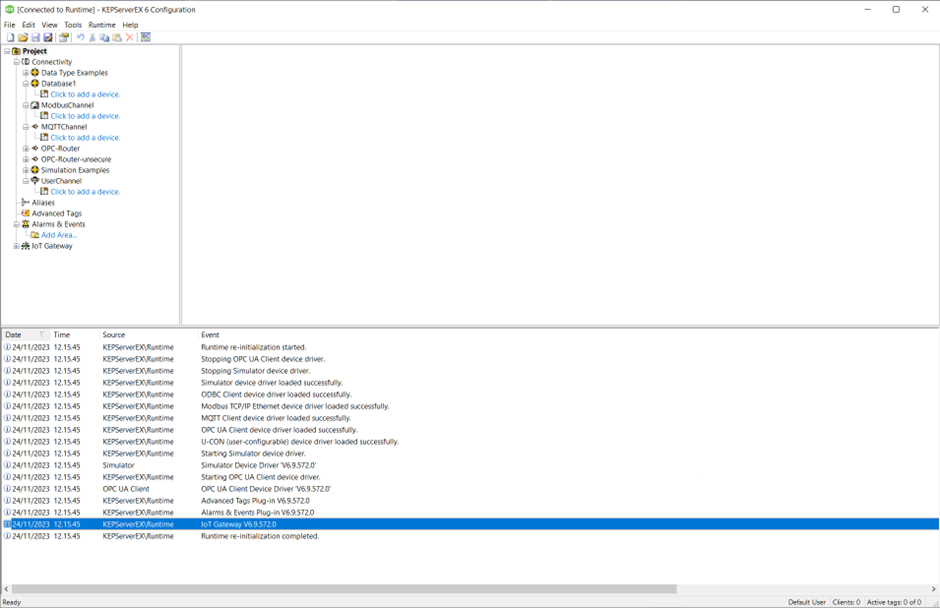Viewport: 940px width, 608px height.
Task: Click the Advanced Tags node icon
Action: 25,213
